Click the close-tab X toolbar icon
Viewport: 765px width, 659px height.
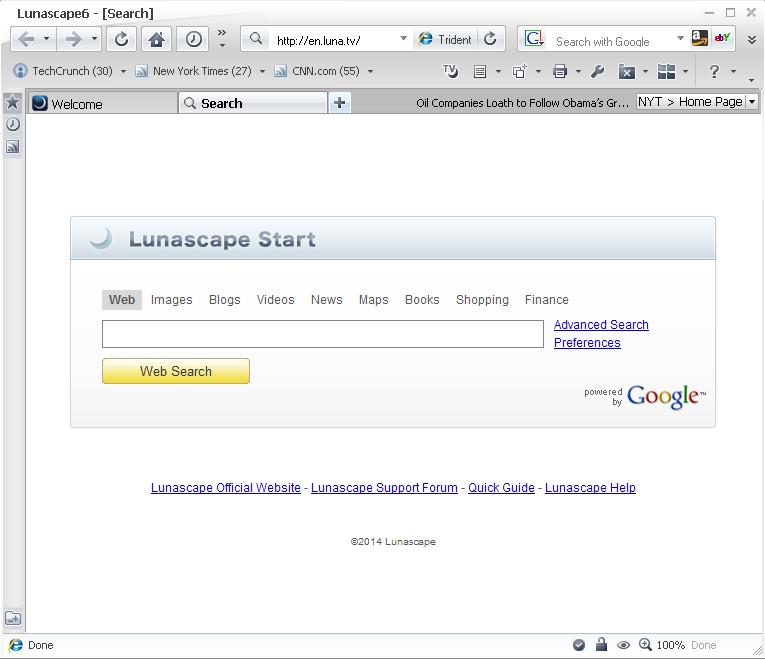pos(626,72)
